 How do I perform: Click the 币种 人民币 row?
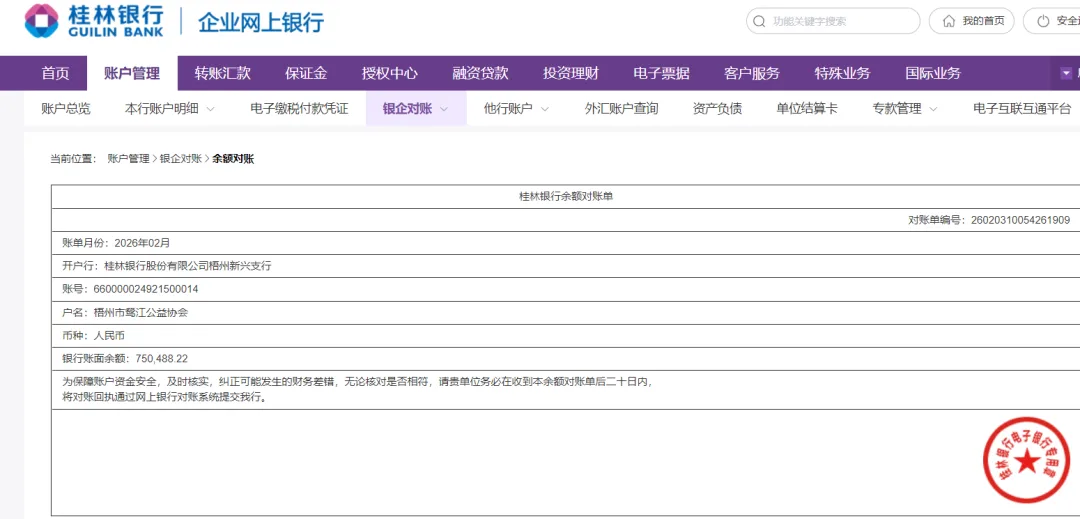(565, 336)
